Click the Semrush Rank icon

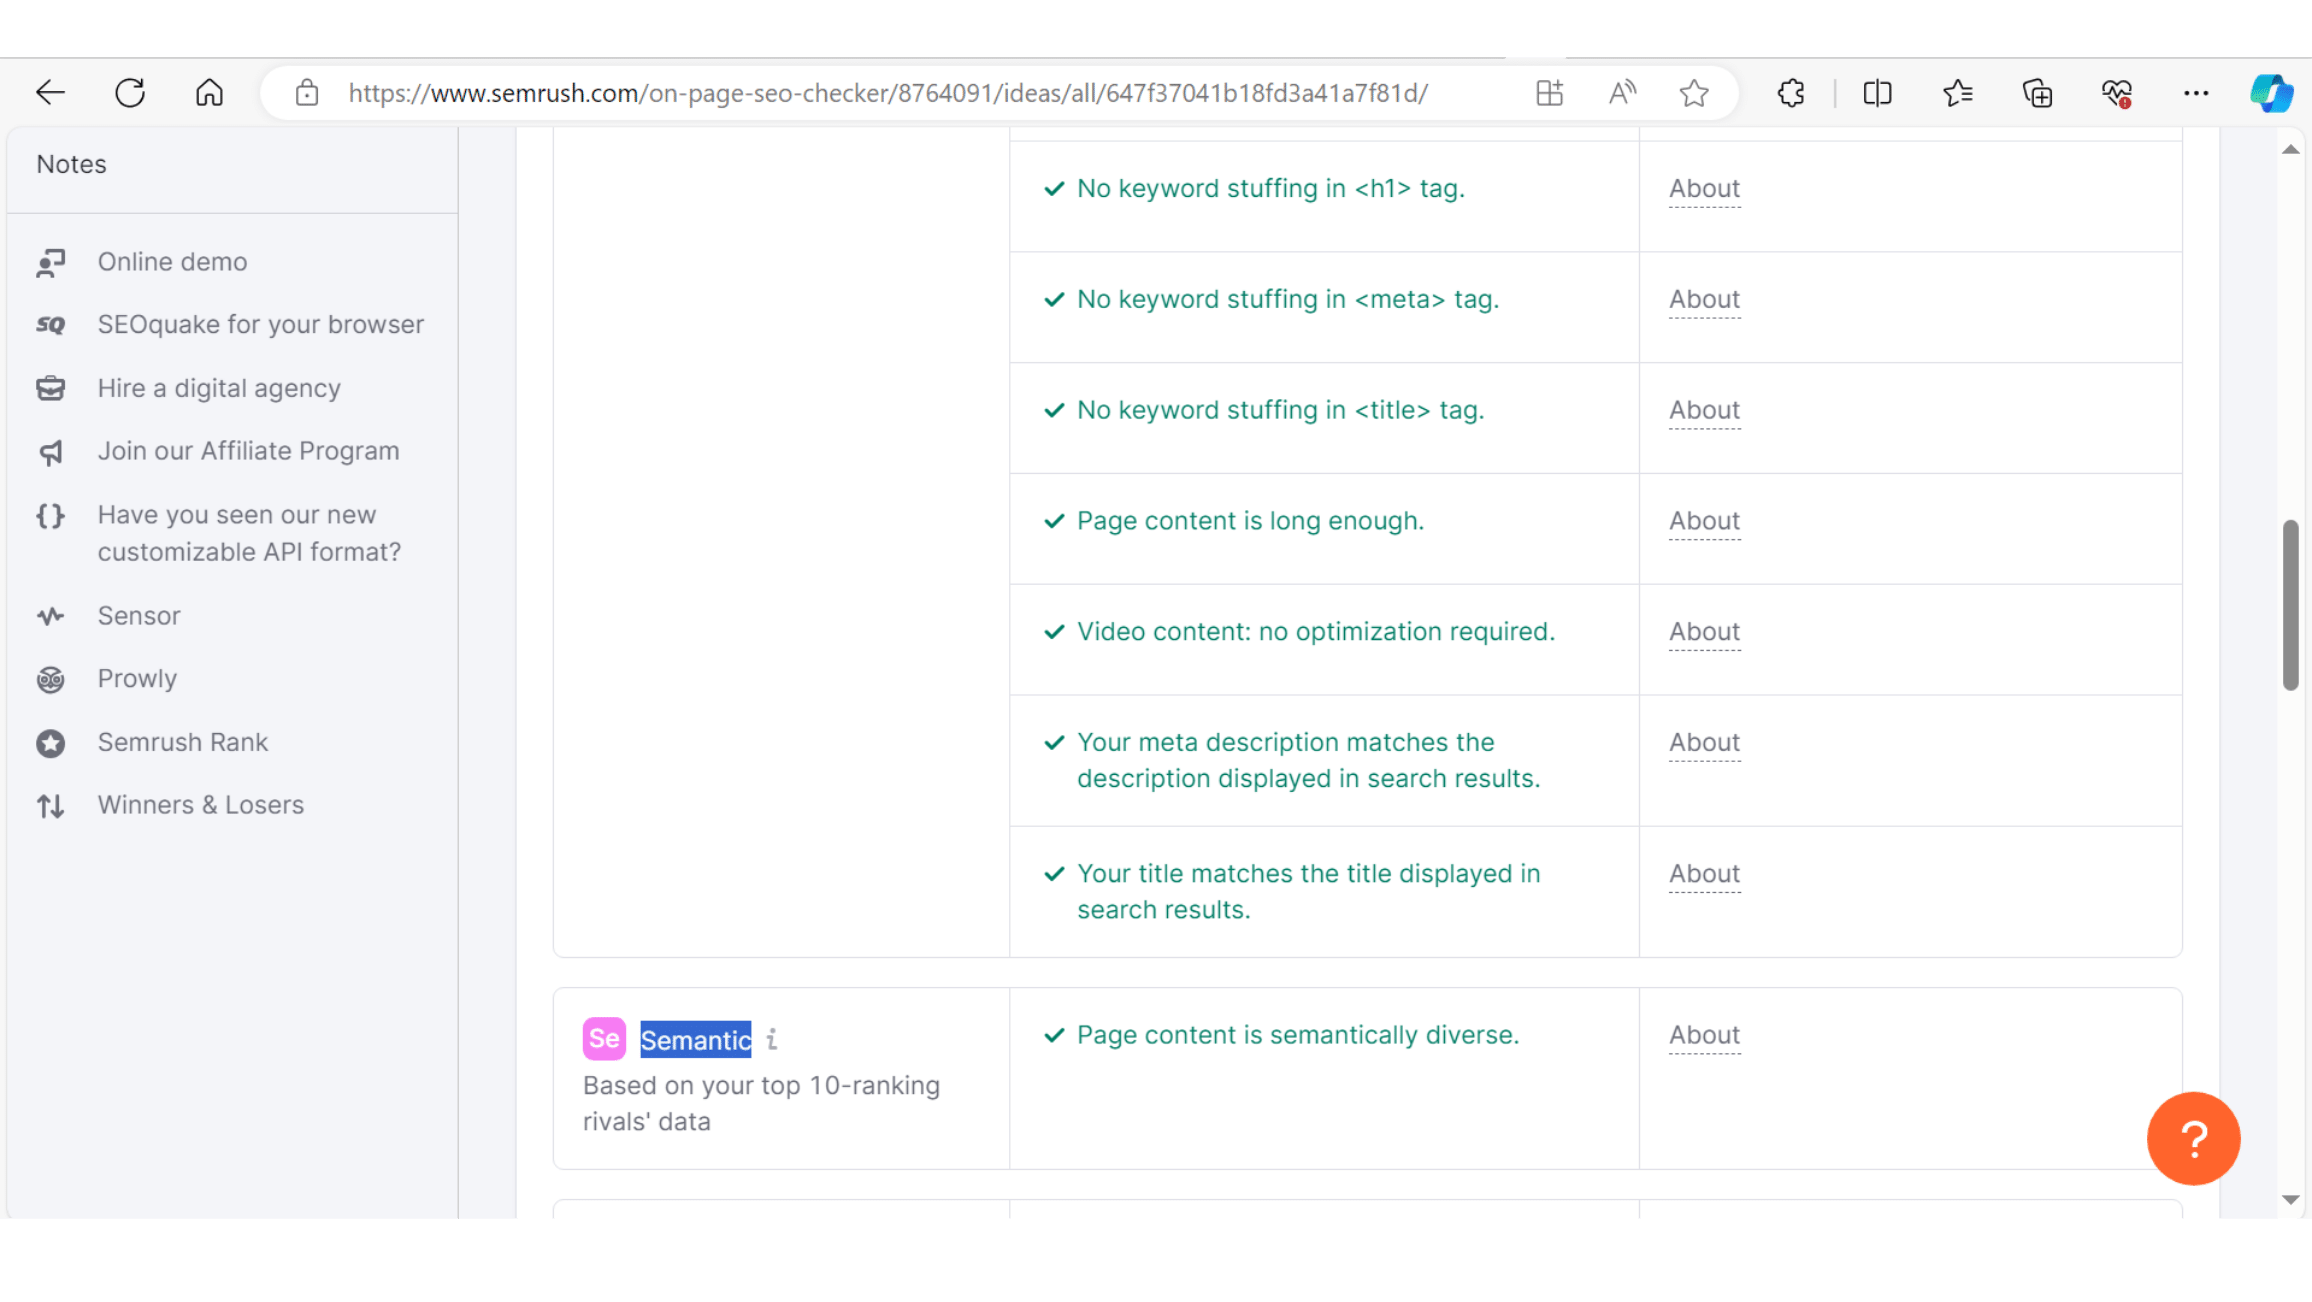pos(52,742)
